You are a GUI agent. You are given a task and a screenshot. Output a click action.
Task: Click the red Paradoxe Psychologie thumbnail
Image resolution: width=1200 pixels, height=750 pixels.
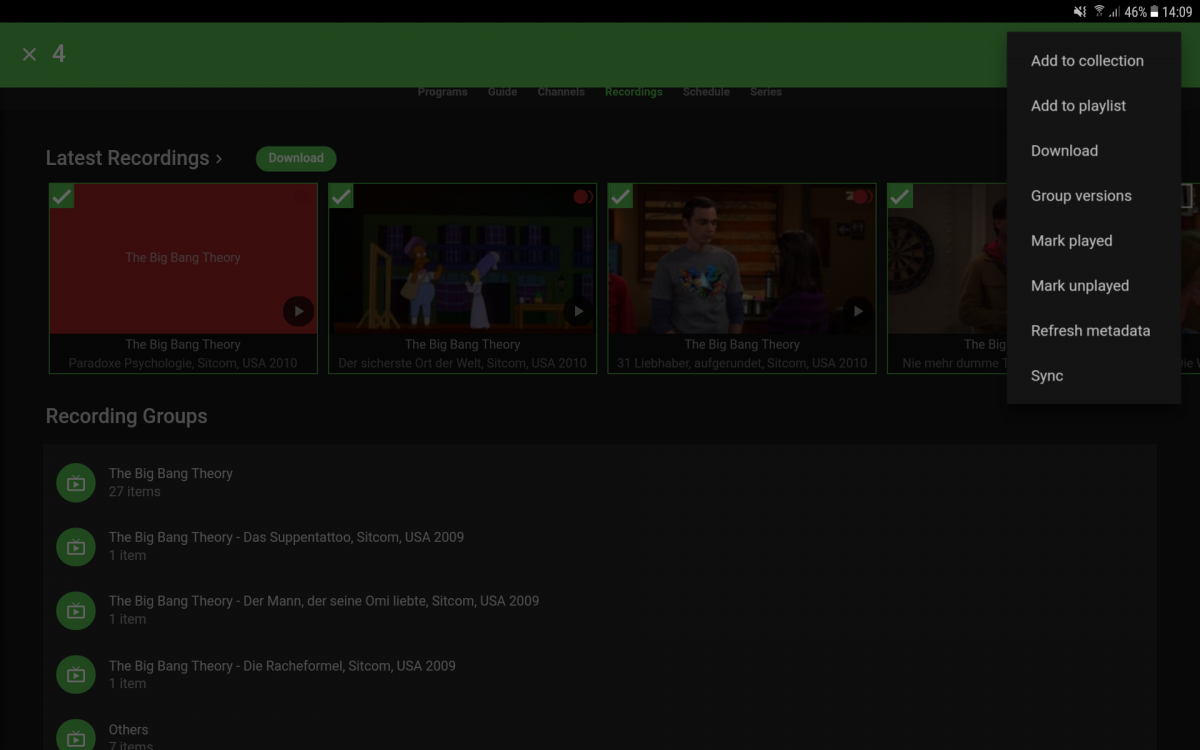point(183,258)
